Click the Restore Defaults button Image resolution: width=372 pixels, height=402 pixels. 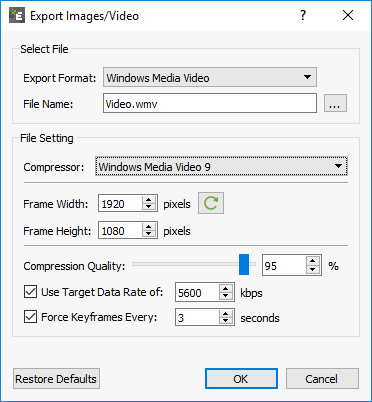56,379
